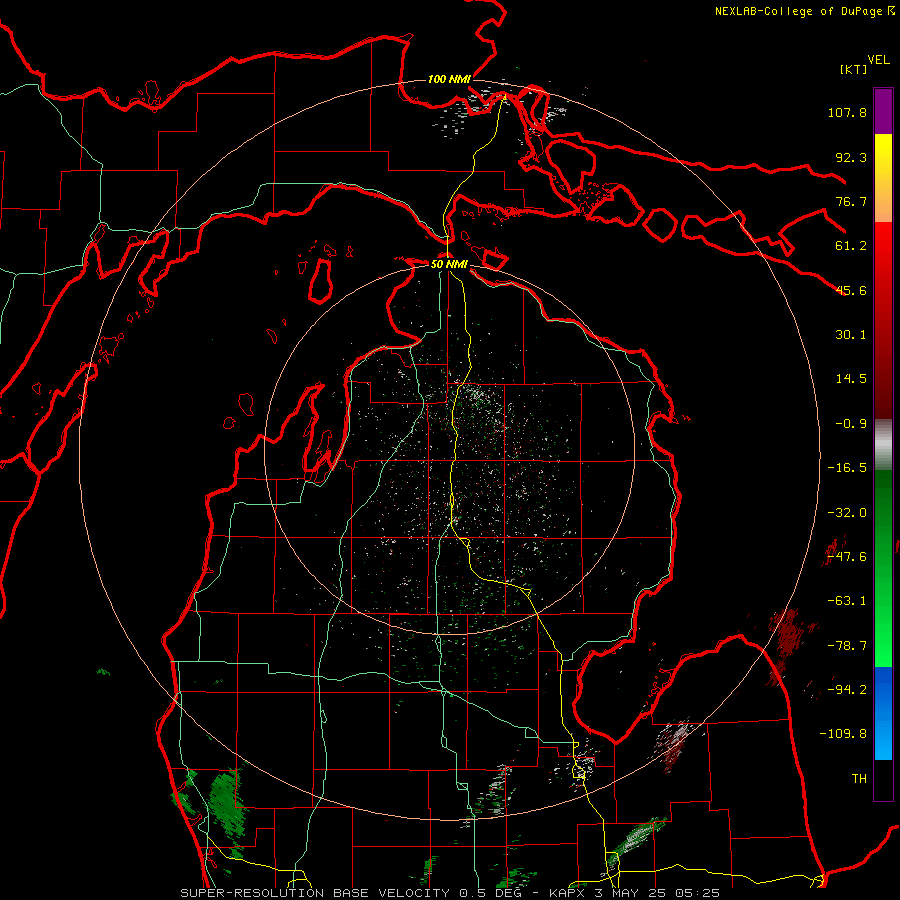This screenshot has width=900, height=900.
Task: Click the TH legend label
Action: [859, 778]
